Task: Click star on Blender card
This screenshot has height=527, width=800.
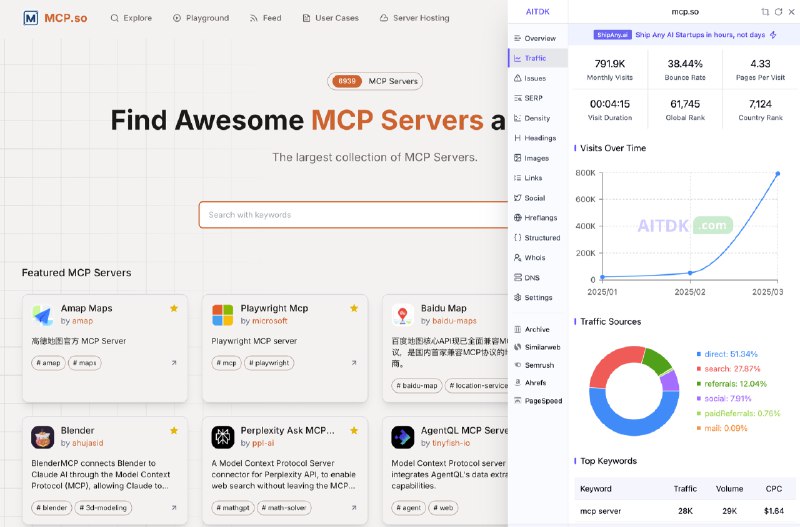Action: click(x=174, y=431)
